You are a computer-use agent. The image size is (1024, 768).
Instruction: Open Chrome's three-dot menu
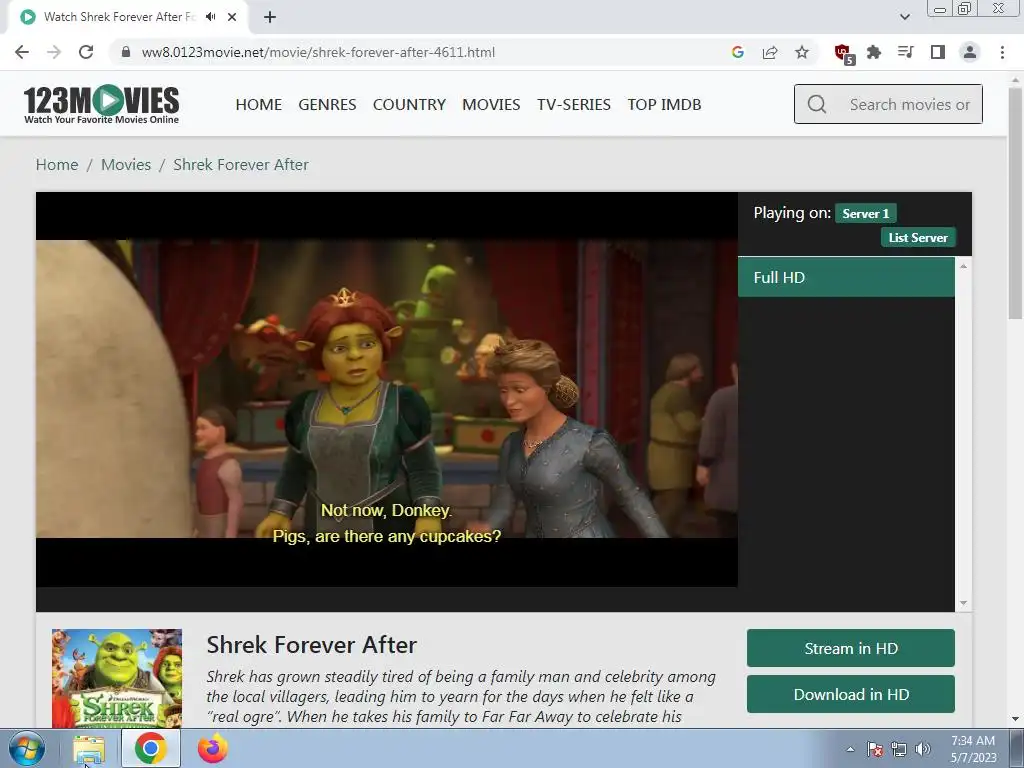1002,52
